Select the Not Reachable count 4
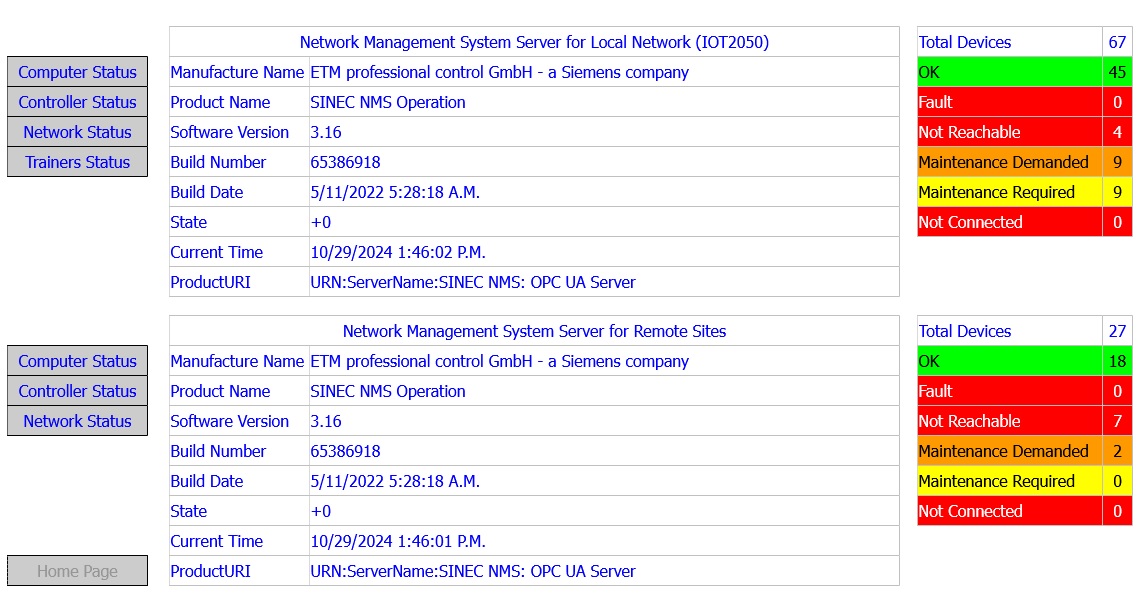Image resolution: width=1146 pixels, height=595 pixels. [x=1117, y=132]
